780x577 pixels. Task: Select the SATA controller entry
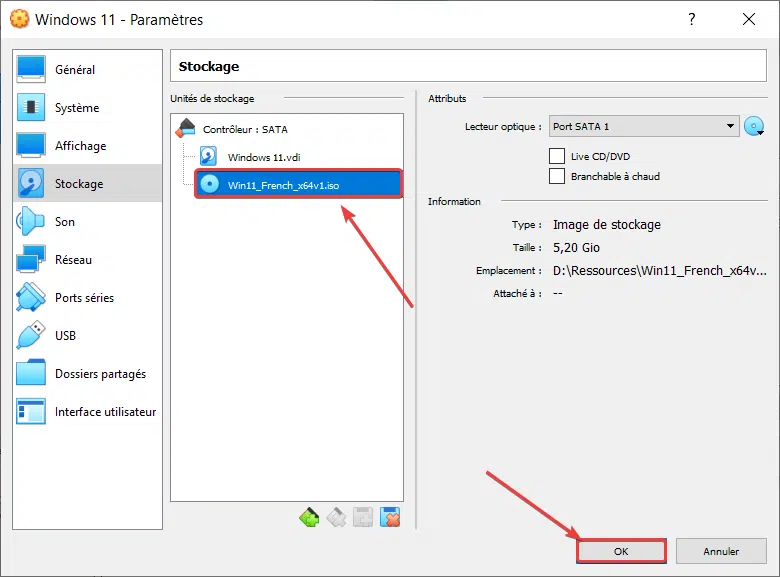[x=244, y=129]
